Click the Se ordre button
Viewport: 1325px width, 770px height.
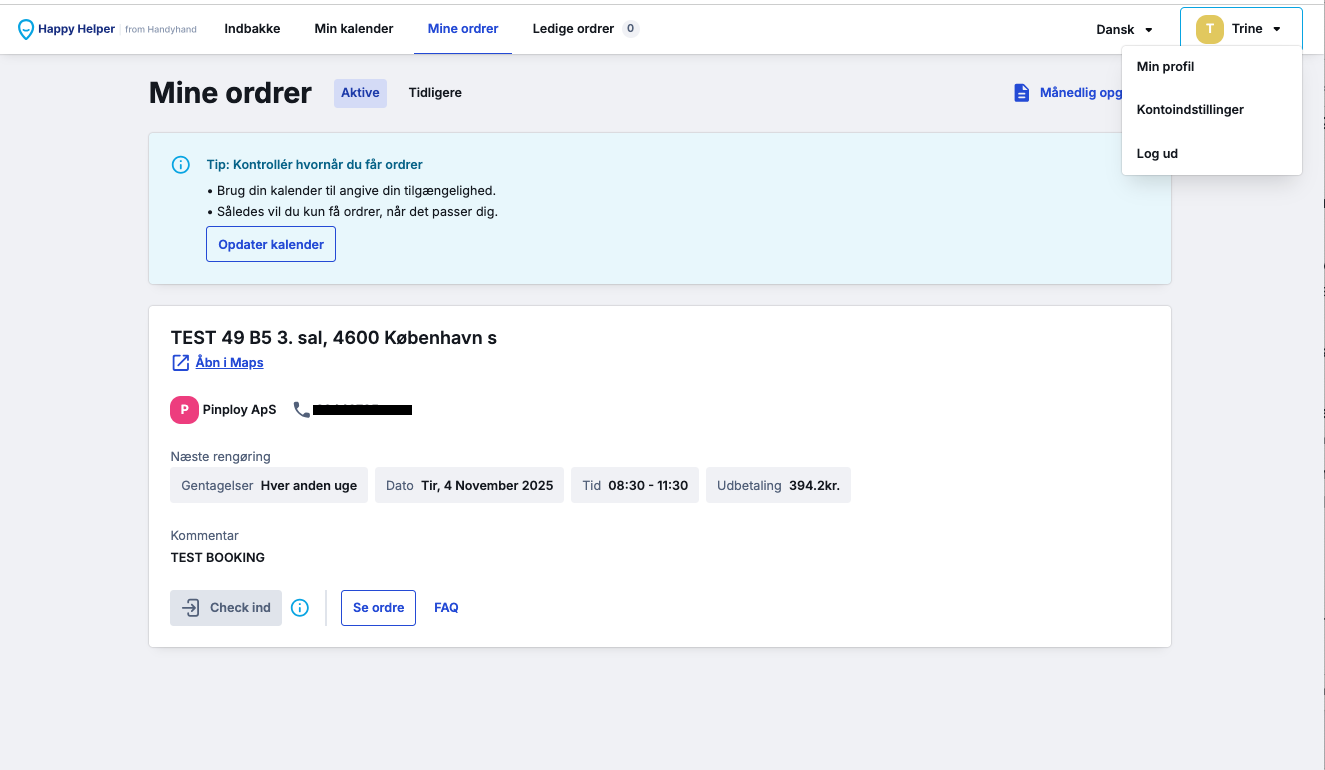[x=378, y=608]
